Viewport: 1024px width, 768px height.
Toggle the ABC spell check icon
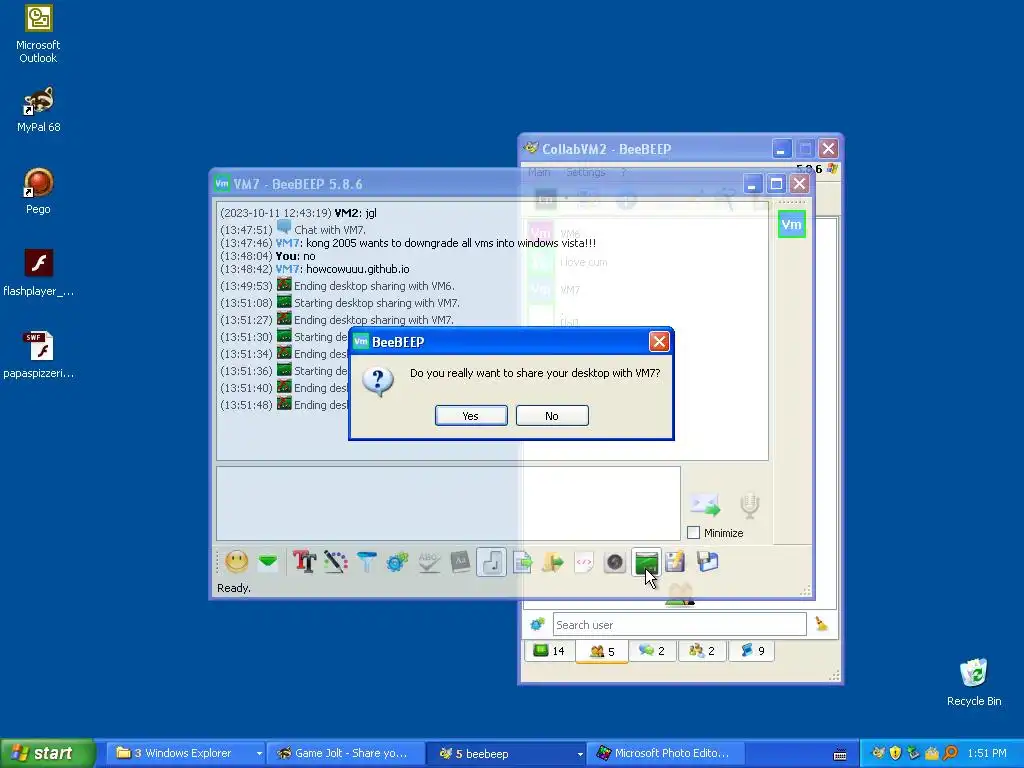point(428,562)
